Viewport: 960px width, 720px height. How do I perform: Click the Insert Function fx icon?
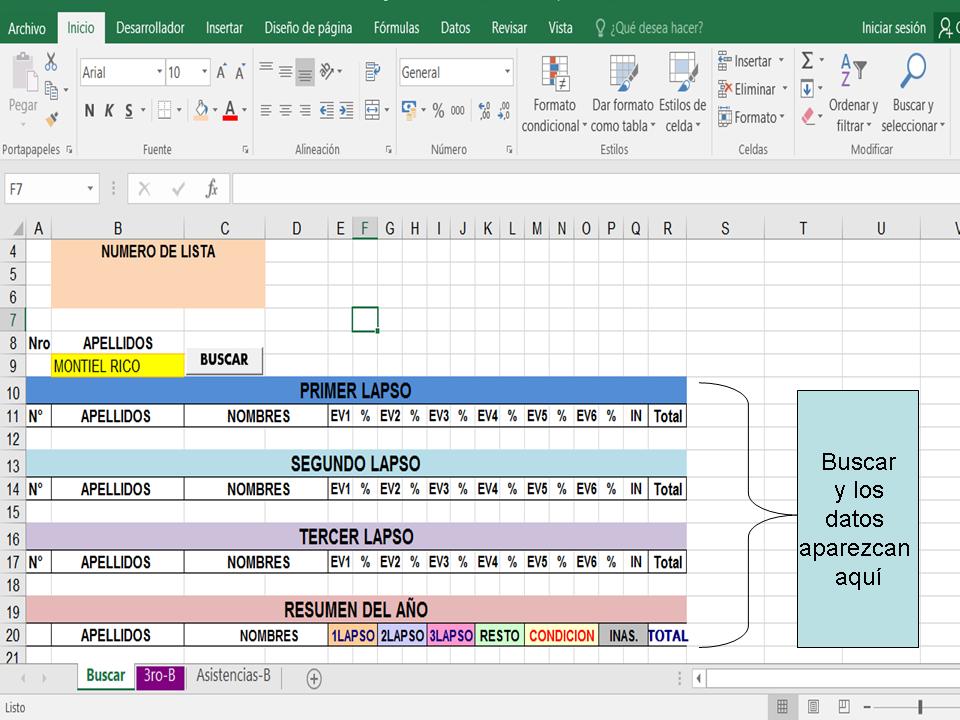(x=212, y=189)
